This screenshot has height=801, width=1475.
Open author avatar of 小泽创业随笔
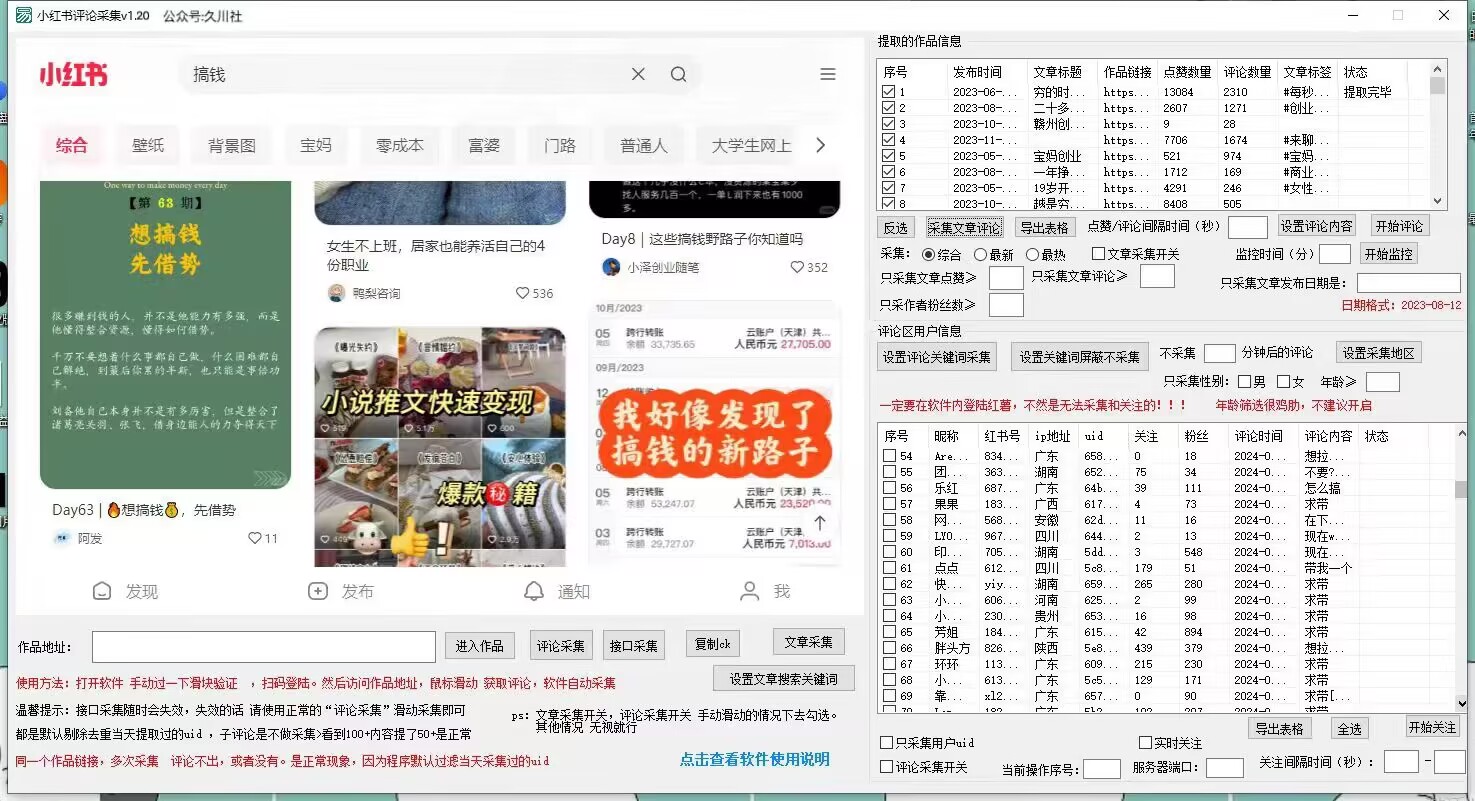click(611, 267)
